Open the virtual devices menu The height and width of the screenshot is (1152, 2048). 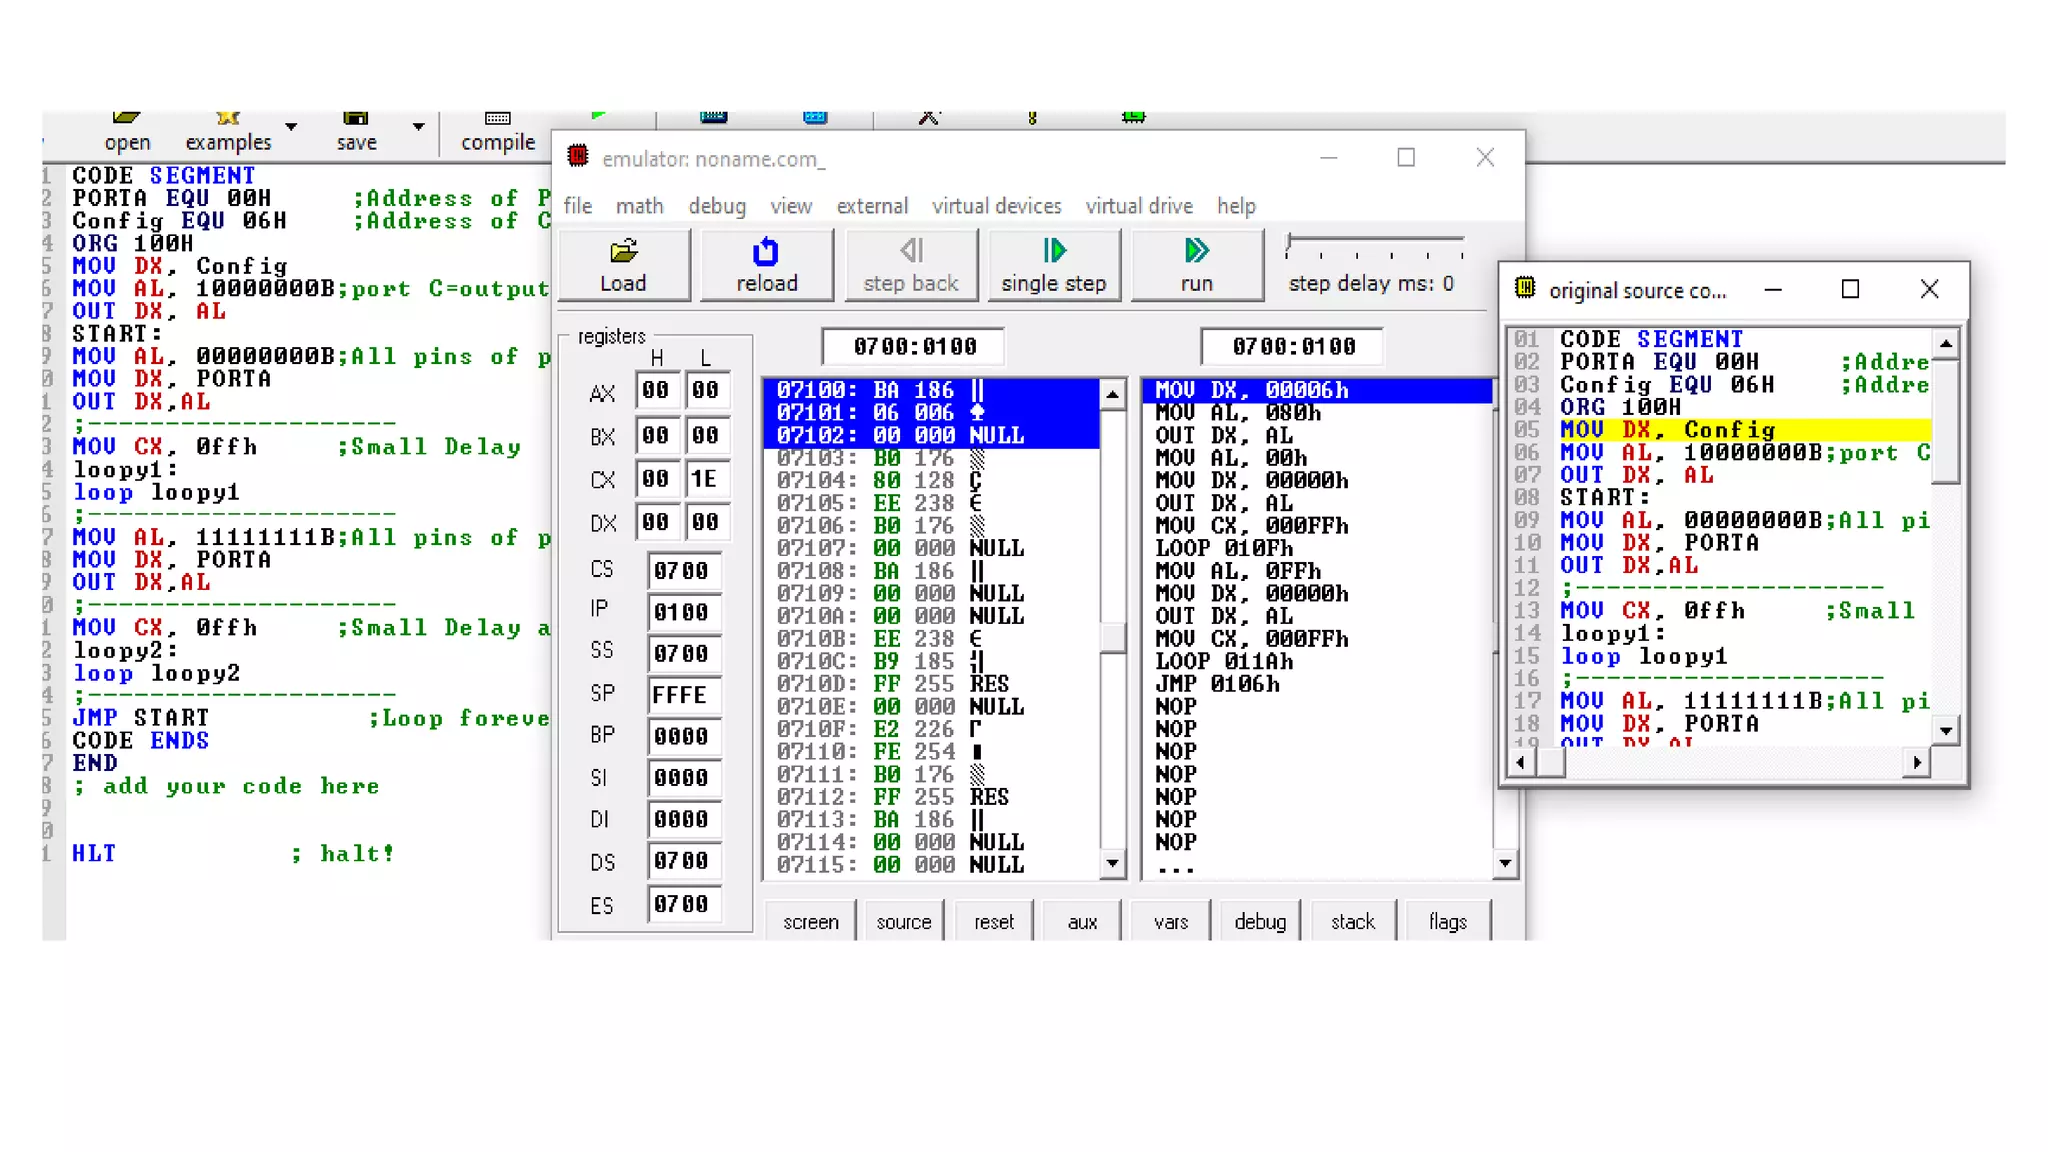coord(996,206)
